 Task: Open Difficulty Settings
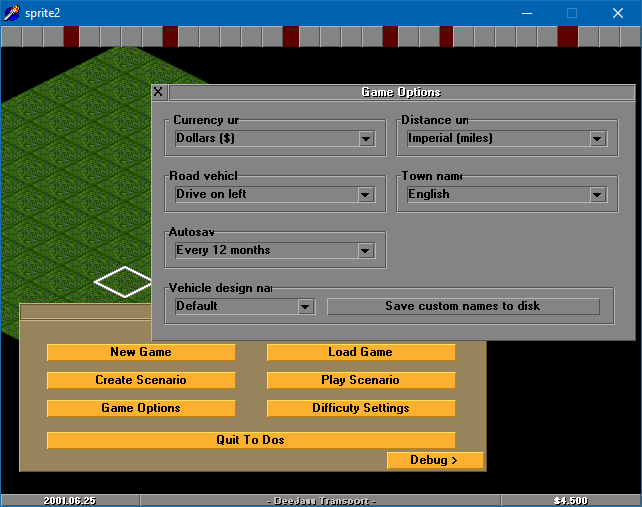click(x=360, y=408)
